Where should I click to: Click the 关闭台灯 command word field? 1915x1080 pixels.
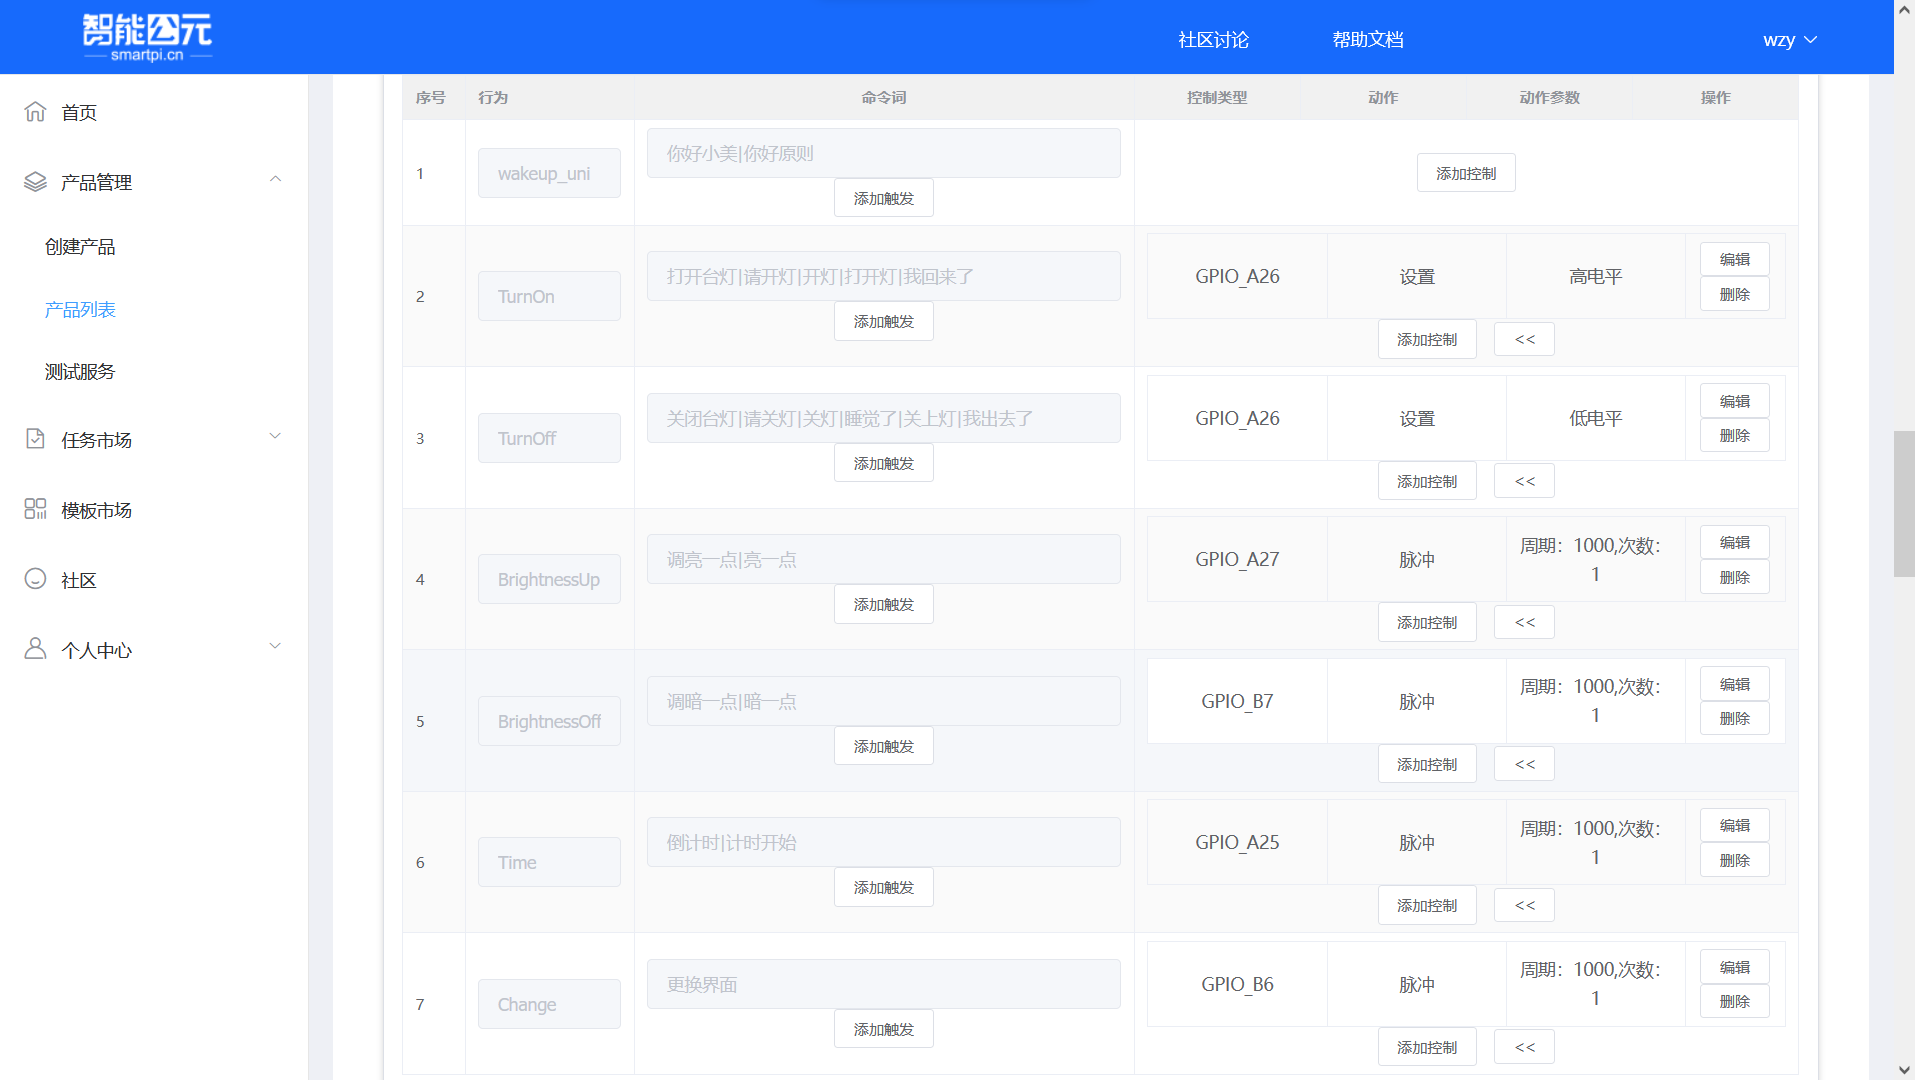click(x=884, y=418)
